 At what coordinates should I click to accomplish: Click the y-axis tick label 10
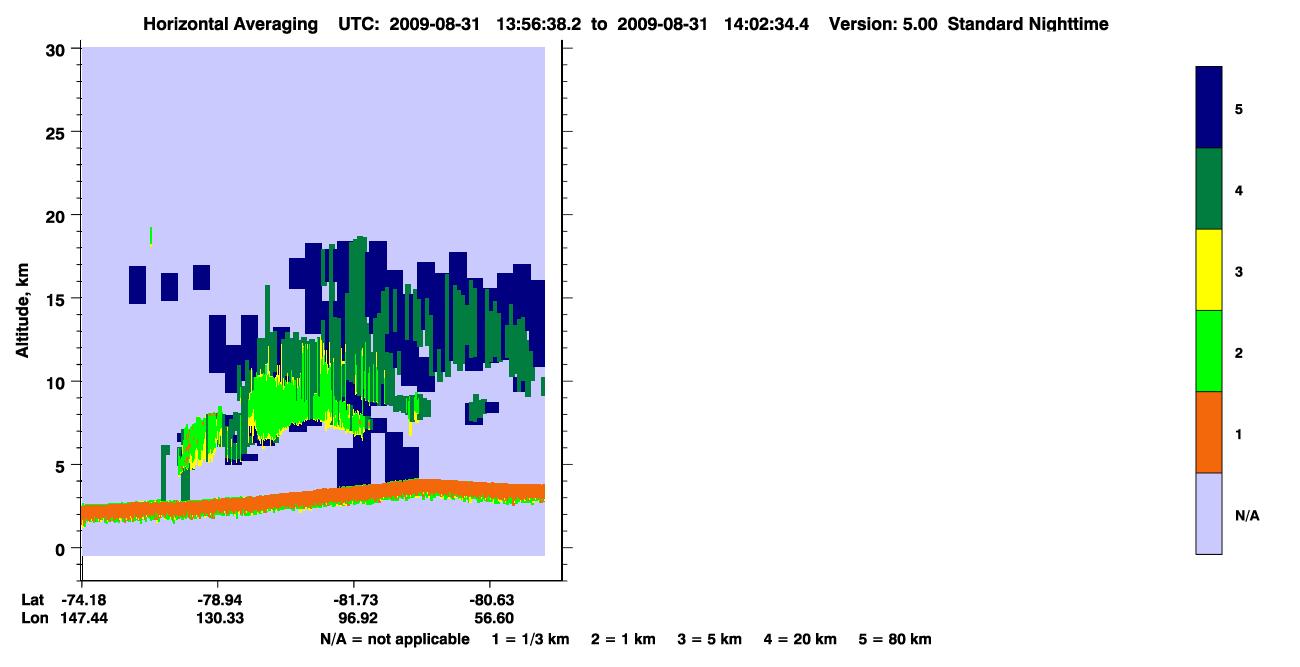click(56, 382)
